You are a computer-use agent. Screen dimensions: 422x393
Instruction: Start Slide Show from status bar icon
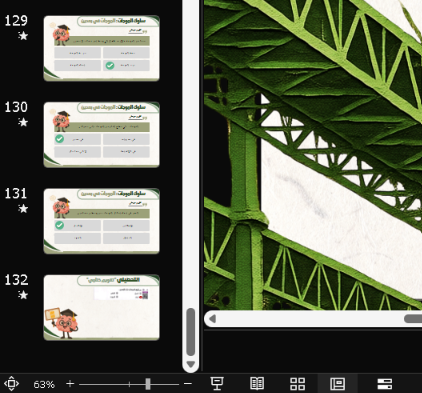(217, 384)
